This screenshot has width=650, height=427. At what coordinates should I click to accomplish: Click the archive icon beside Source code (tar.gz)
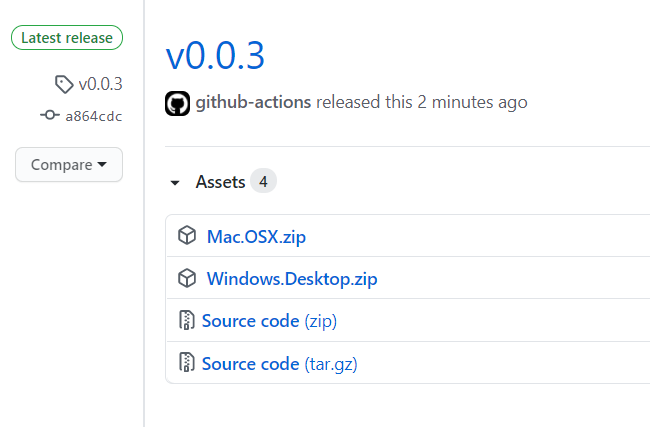pyautogui.click(x=187, y=362)
